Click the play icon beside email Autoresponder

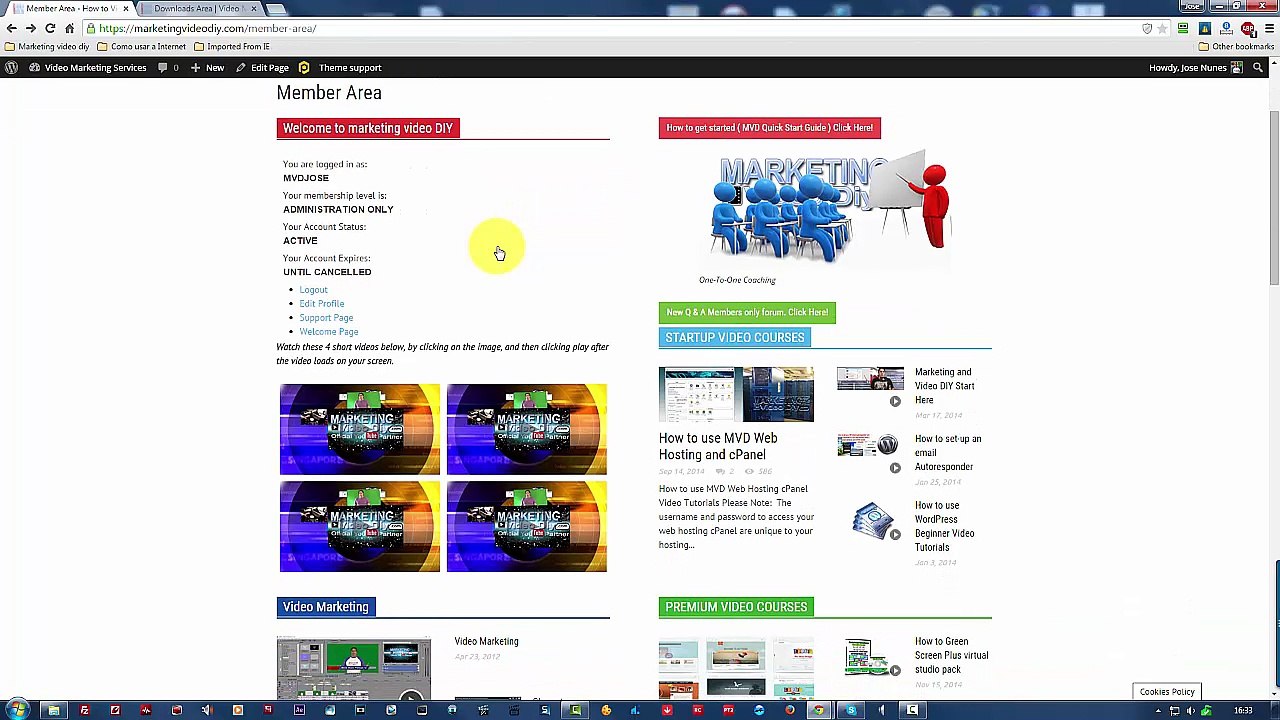(x=895, y=468)
